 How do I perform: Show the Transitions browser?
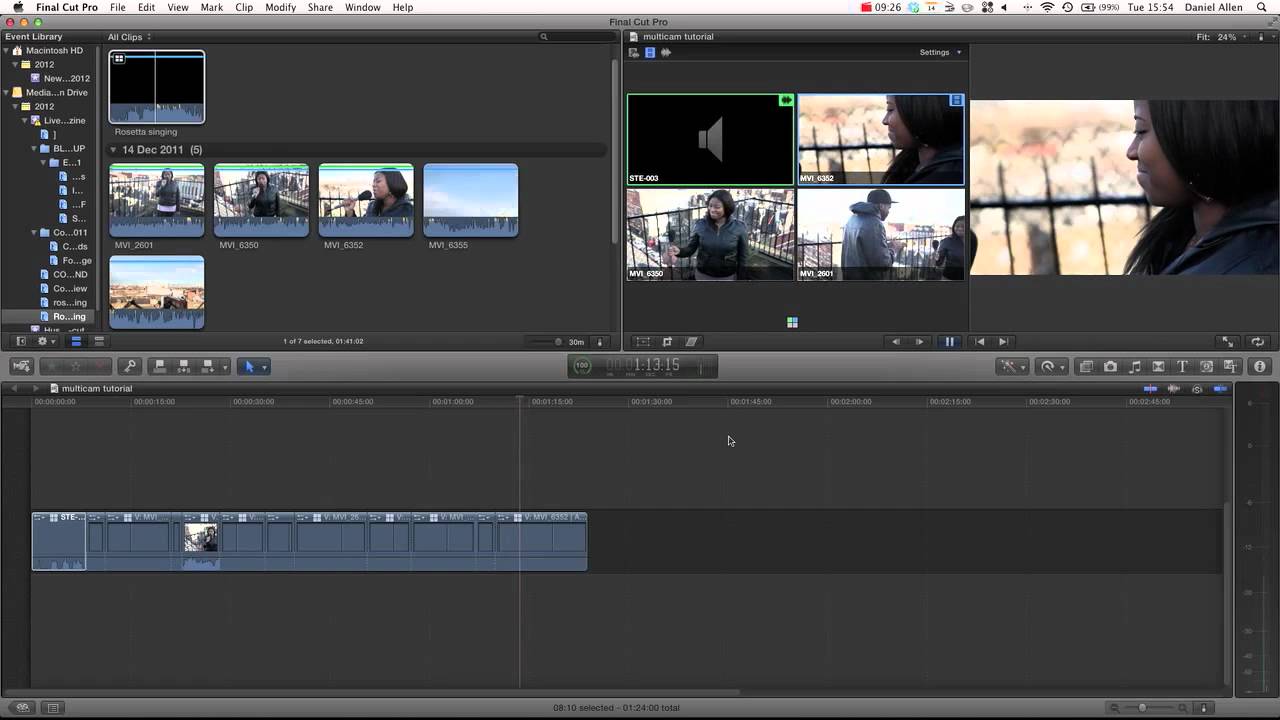point(1158,366)
